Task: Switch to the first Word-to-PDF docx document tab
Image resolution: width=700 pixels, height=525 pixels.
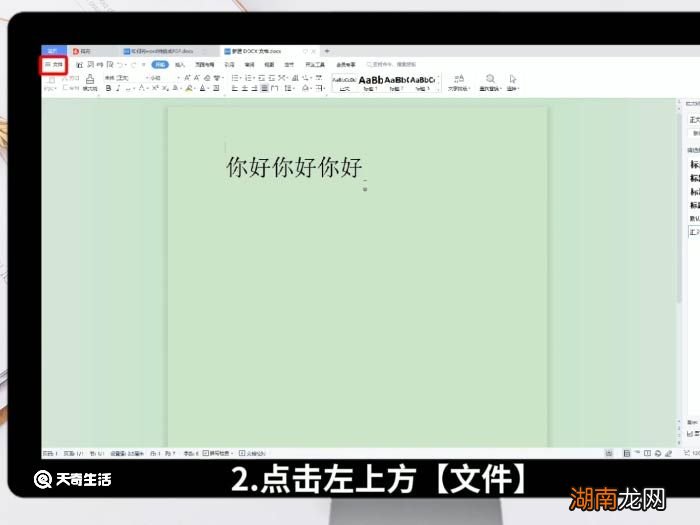Action: 163,51
